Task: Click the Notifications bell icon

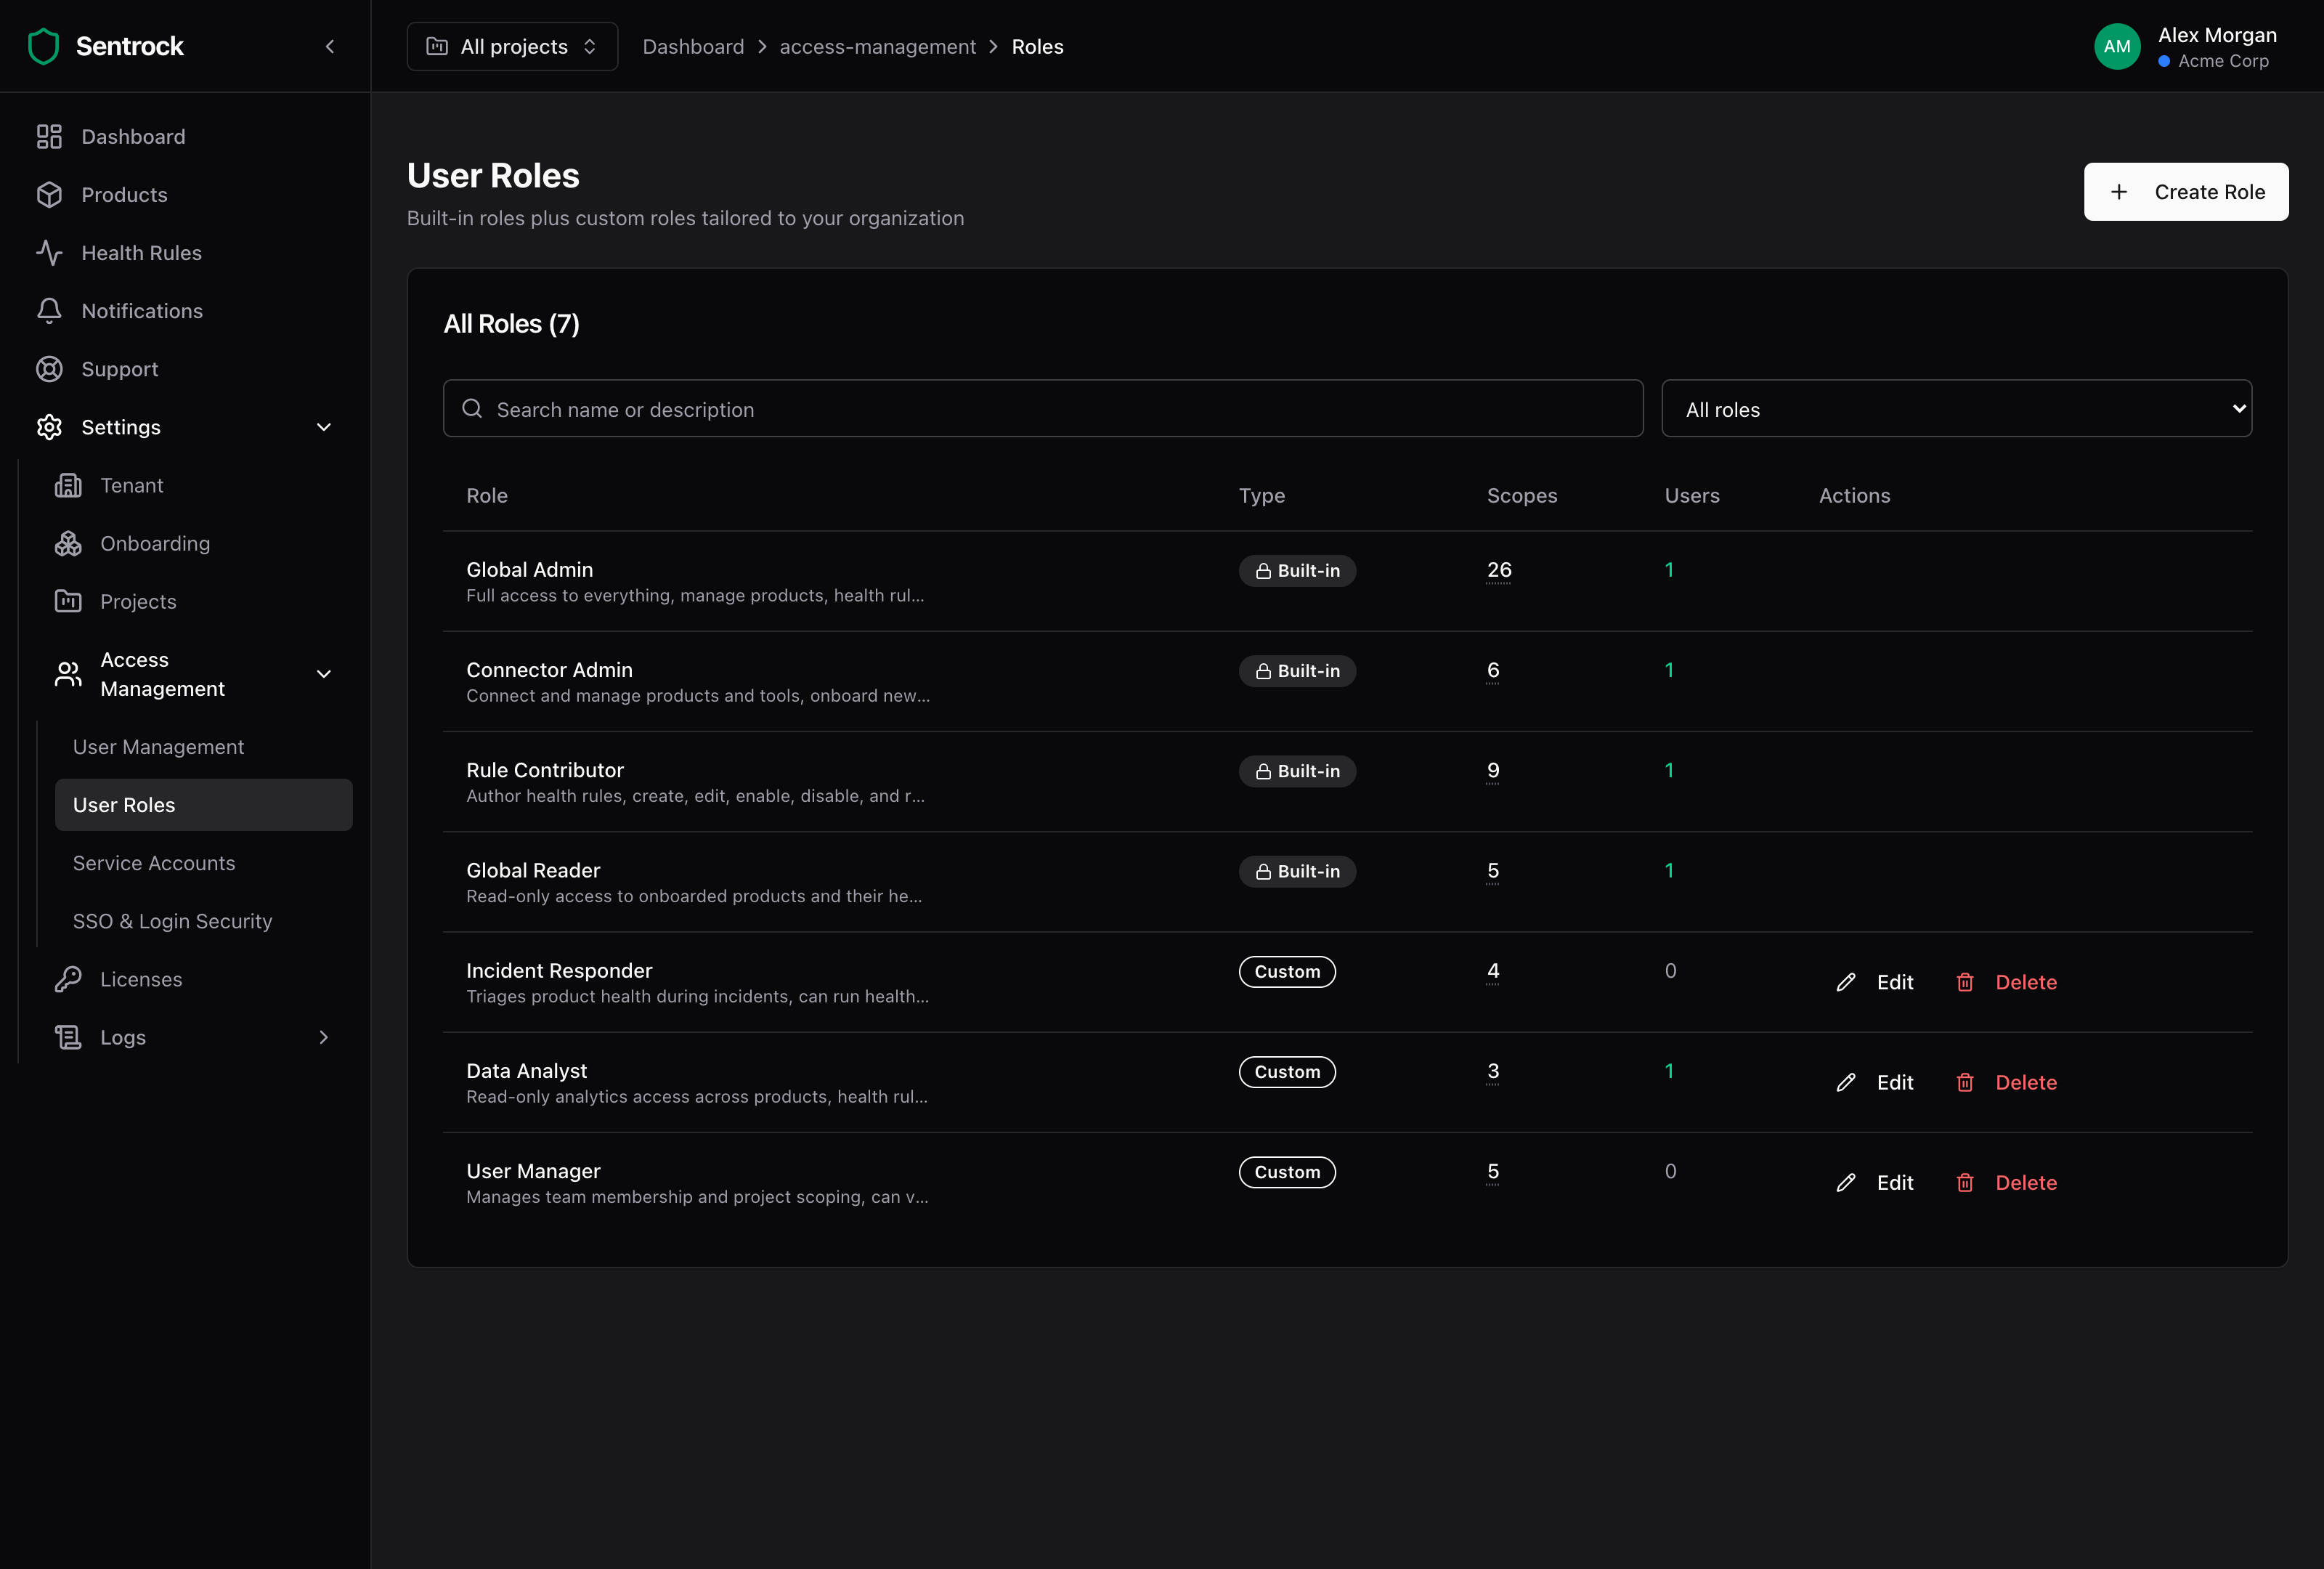Action: [x=49, y=311]
